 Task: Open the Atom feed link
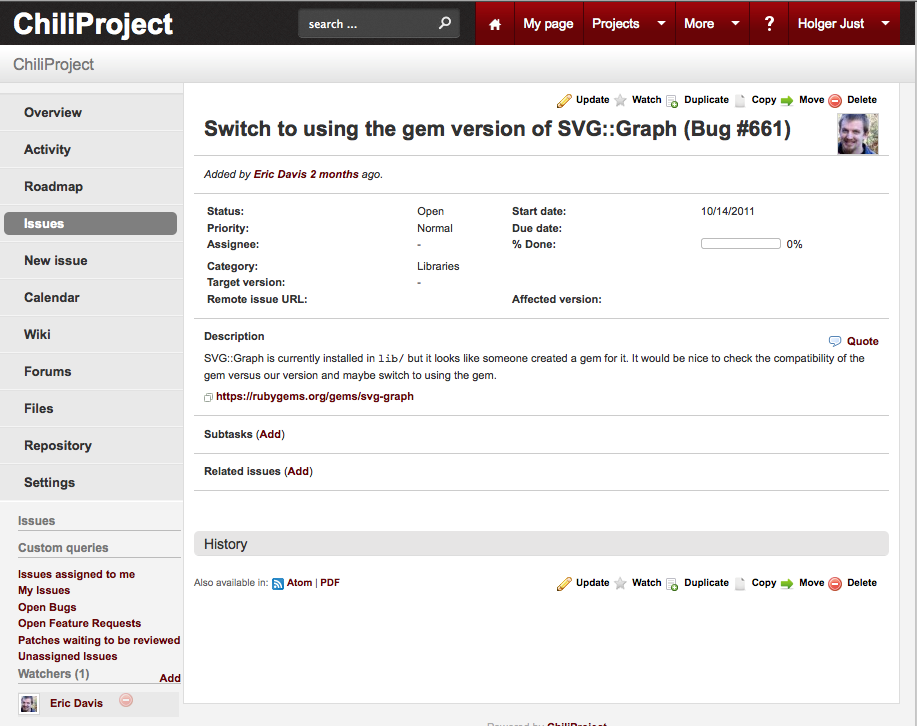299,583
